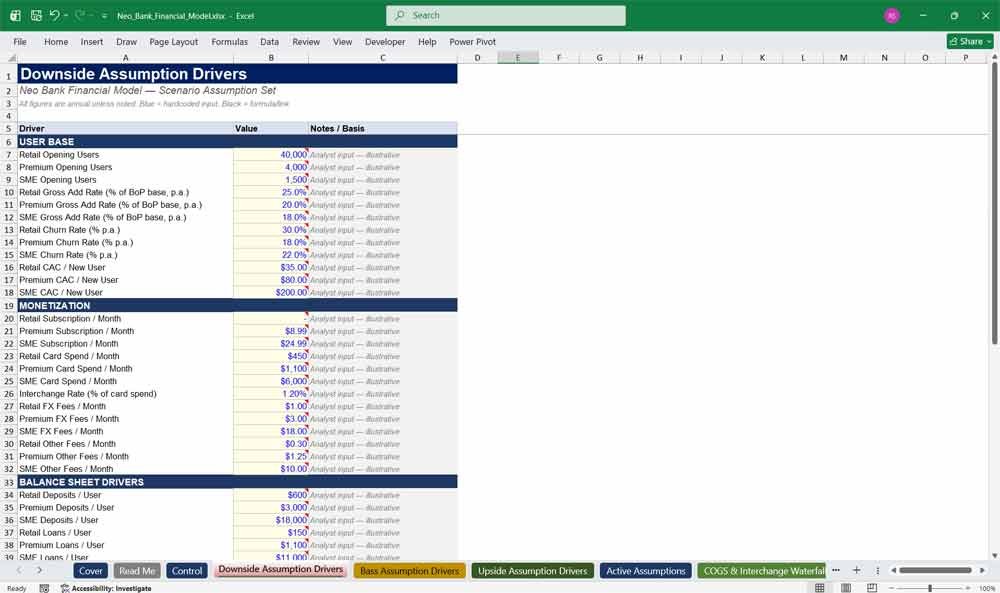This screenshot has width=1000, height=593.
Task: Select SME CAC / New User value $200.00
Action: (271, 292)
